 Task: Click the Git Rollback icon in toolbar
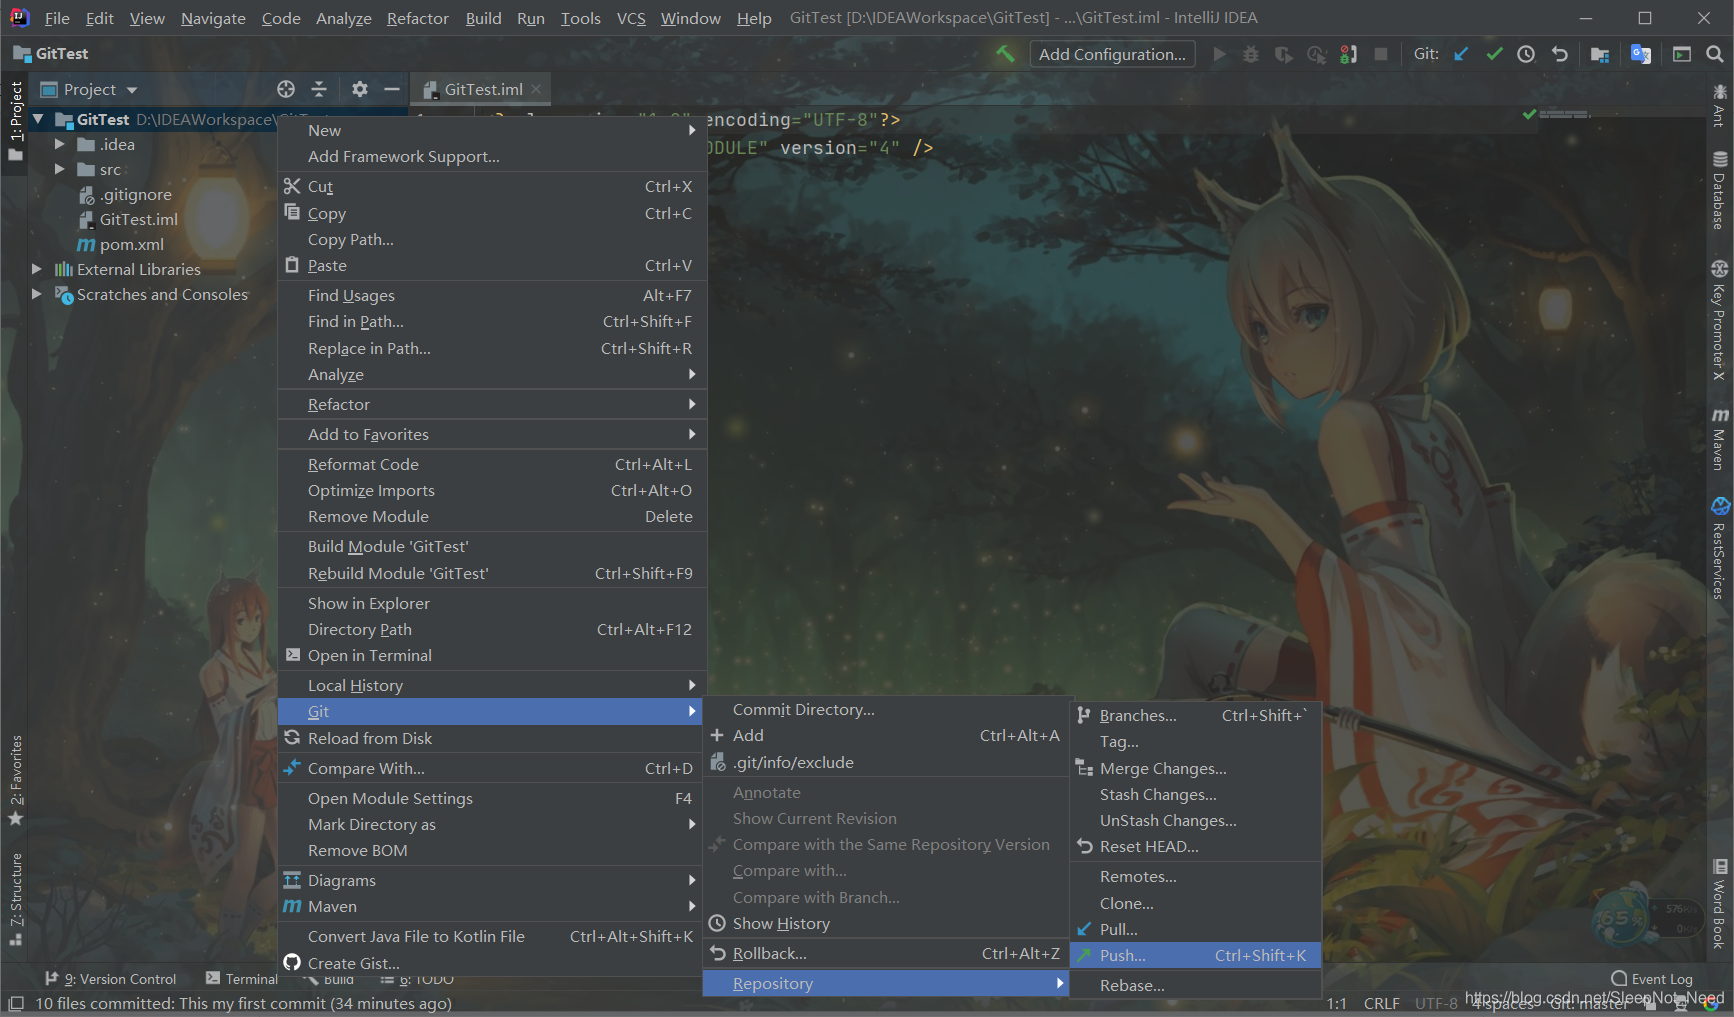1560,54
